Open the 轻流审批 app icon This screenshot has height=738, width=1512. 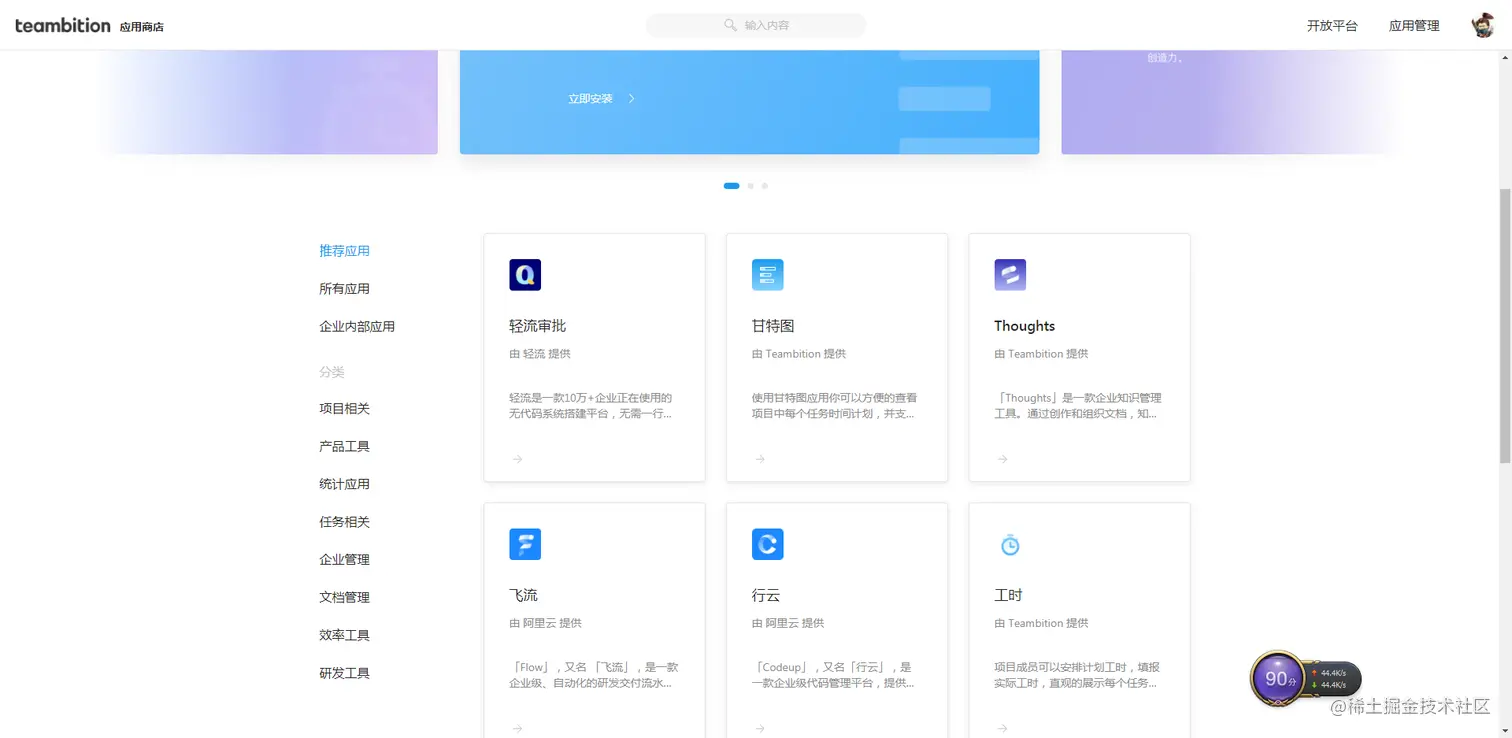525,275
